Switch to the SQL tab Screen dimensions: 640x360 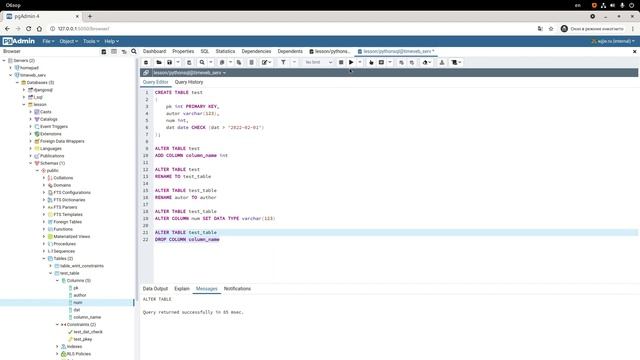coord(204,51)
